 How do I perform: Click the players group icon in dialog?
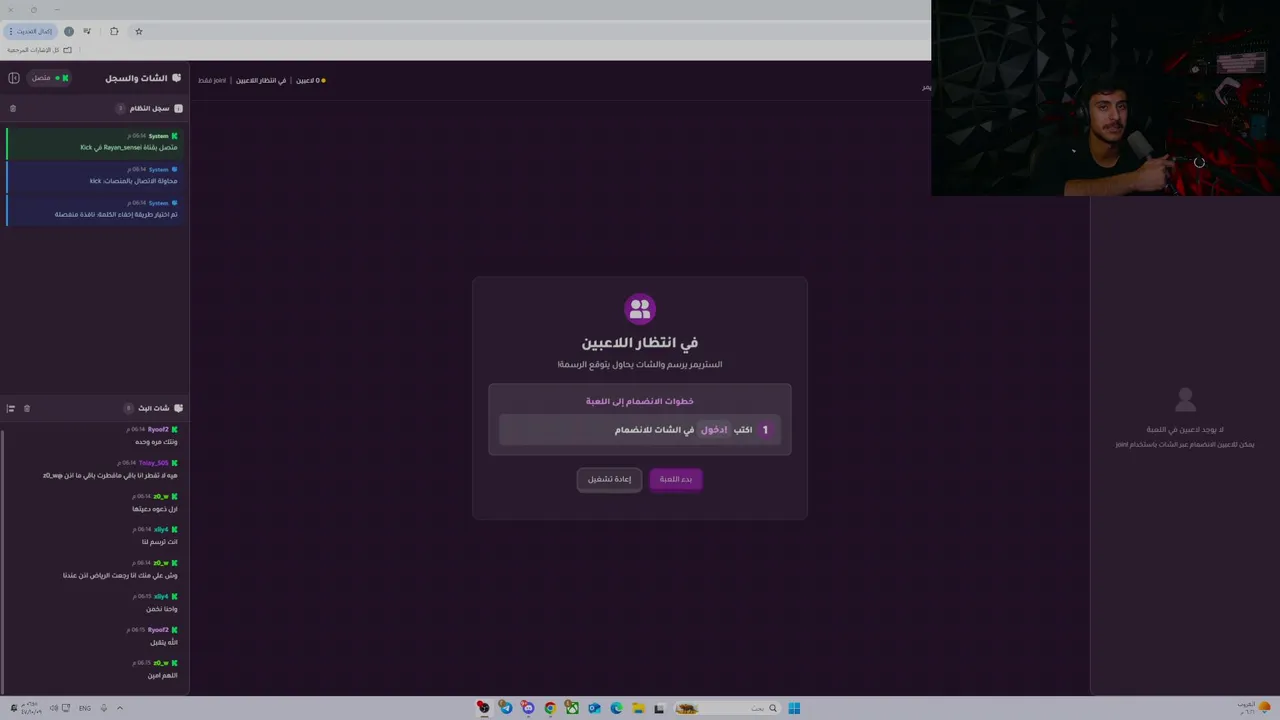(640, 309)
